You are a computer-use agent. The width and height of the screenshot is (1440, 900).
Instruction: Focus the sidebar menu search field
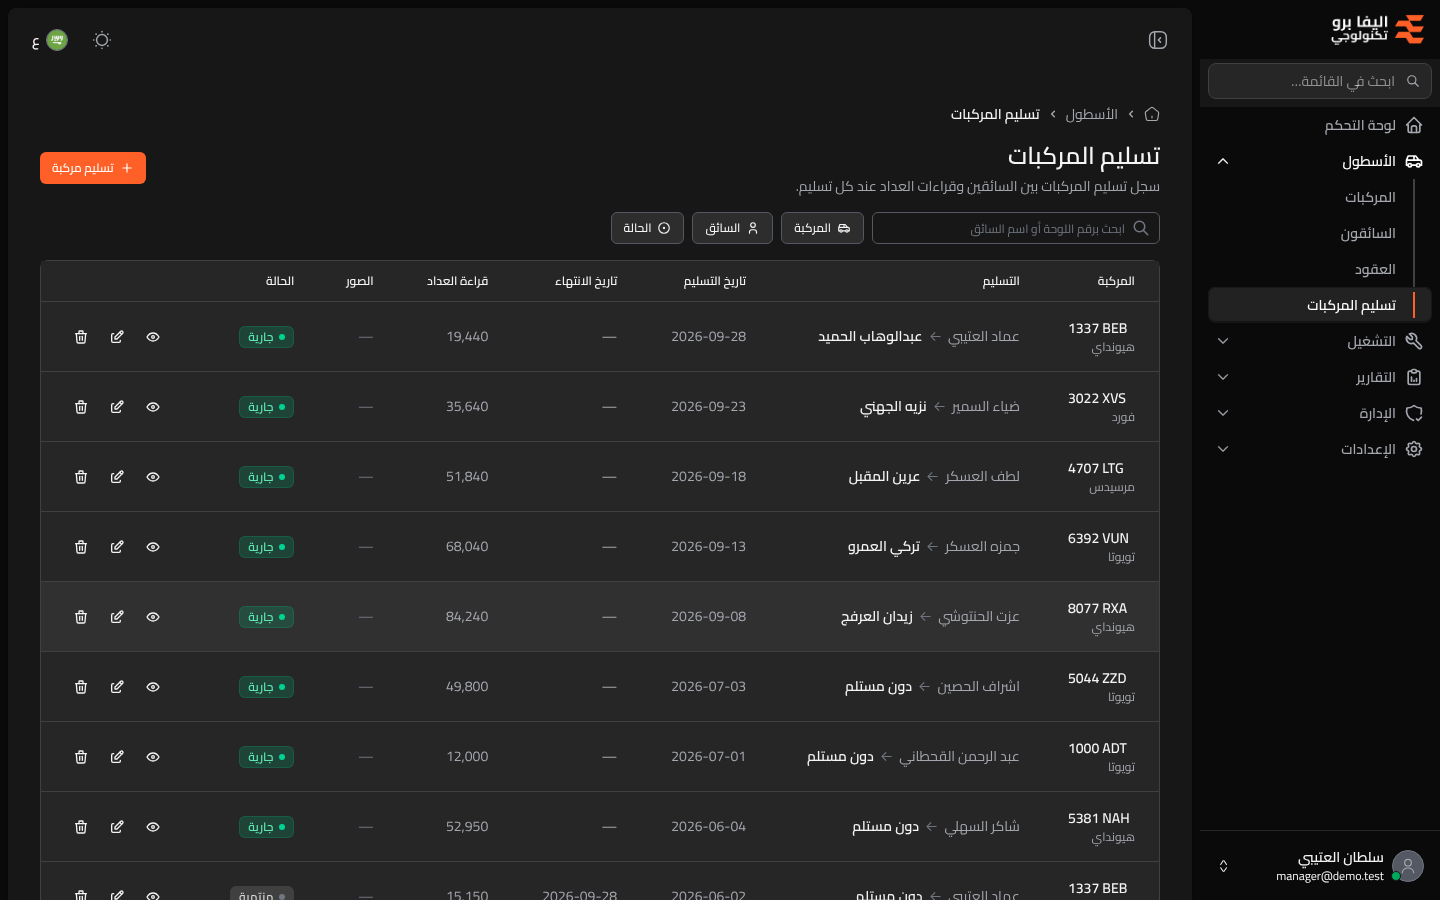tap(1320, 81)
